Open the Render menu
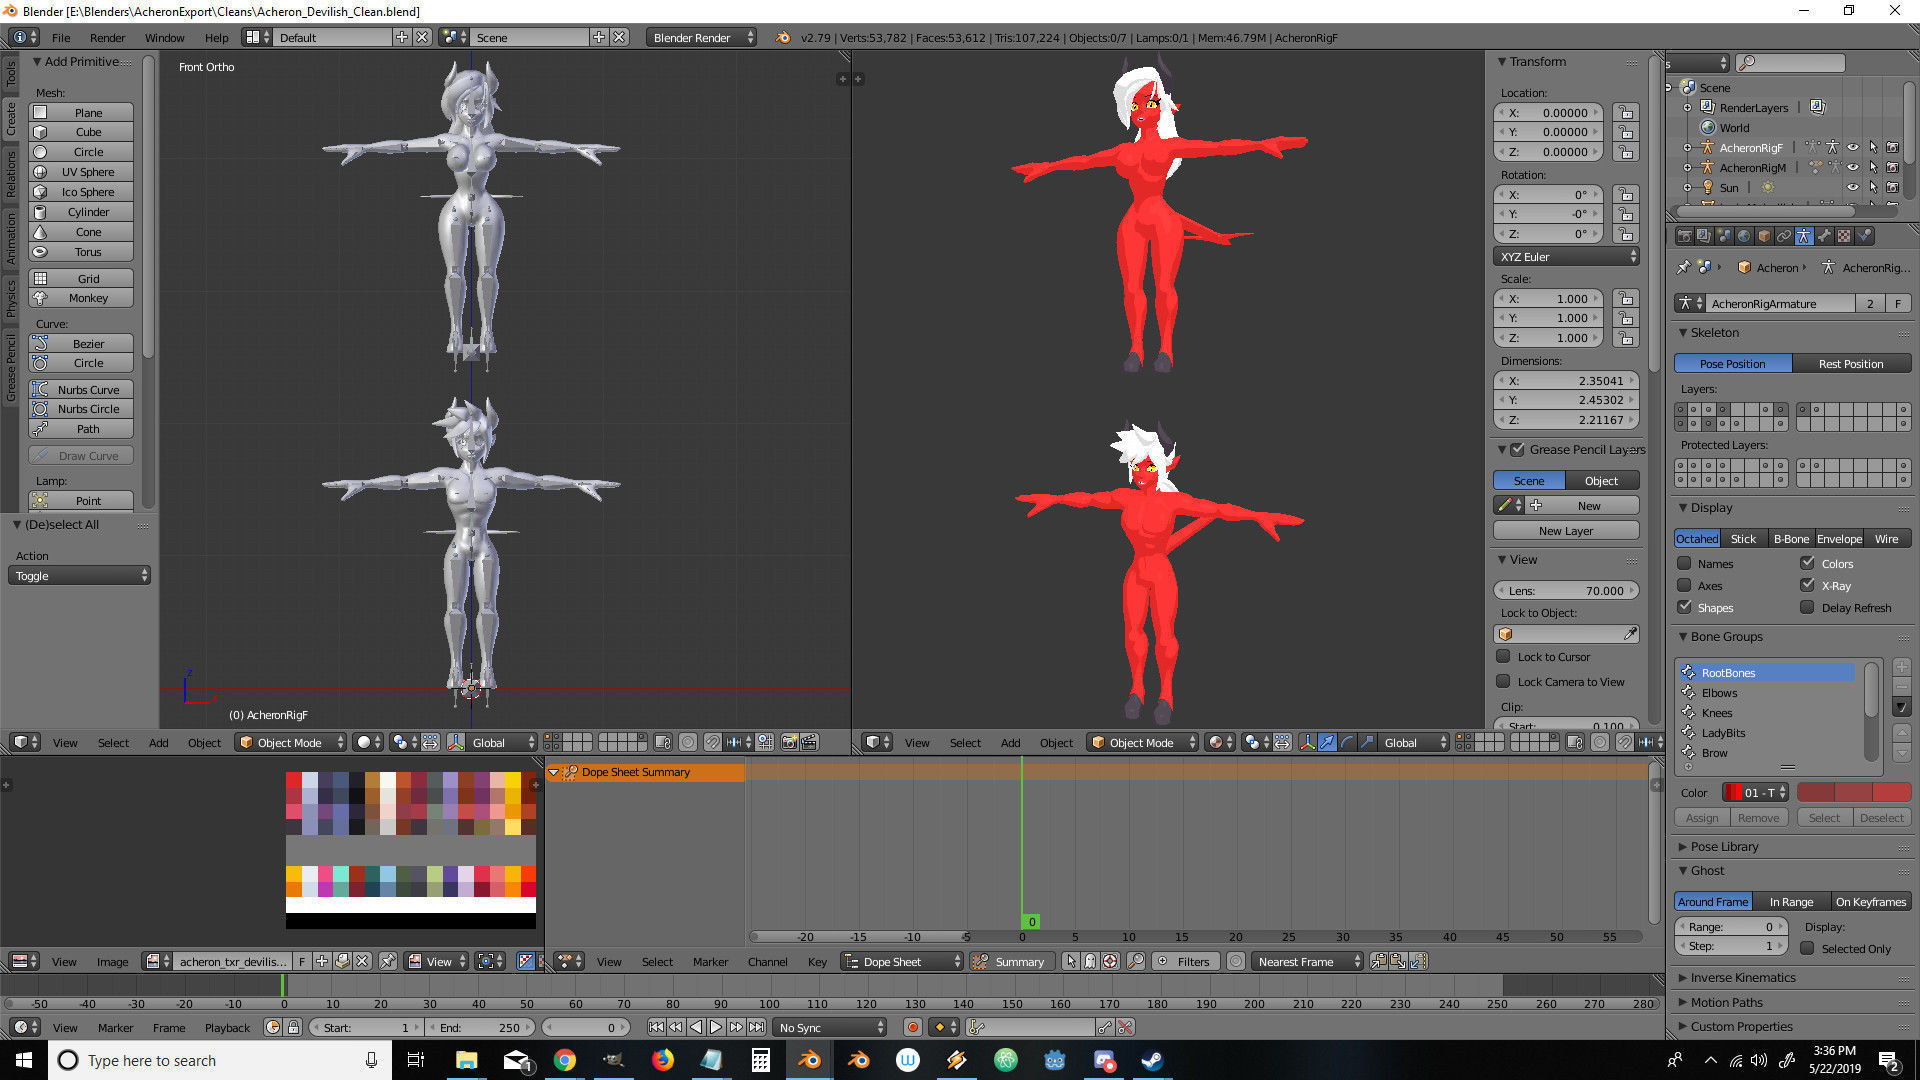 point(107,37)
